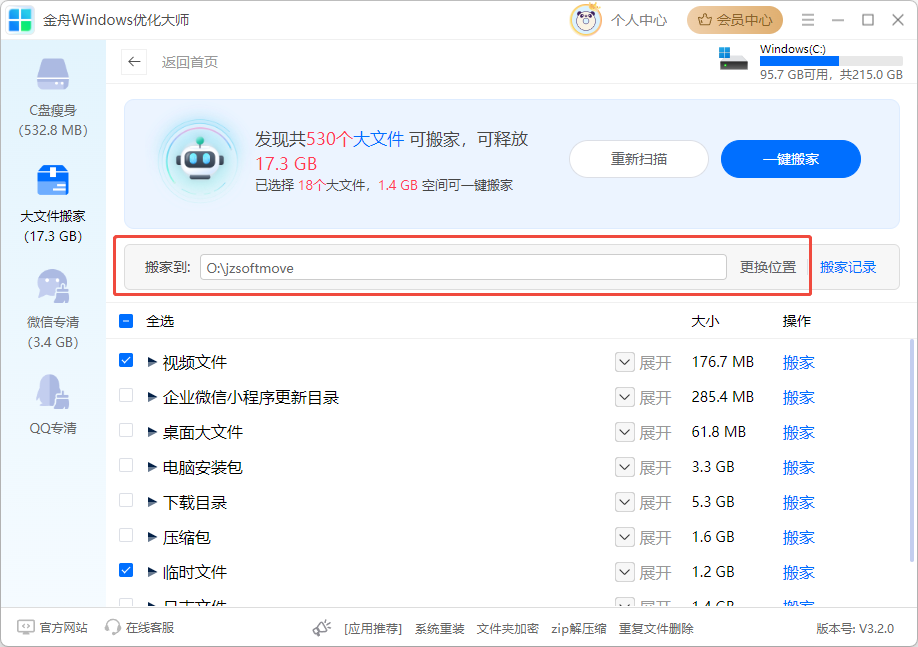The width and height of the screenshot is (918, 647).
Task: Expand the 下载目录 tree triangle
Action: pyautogui.click(x=152, y=502)
